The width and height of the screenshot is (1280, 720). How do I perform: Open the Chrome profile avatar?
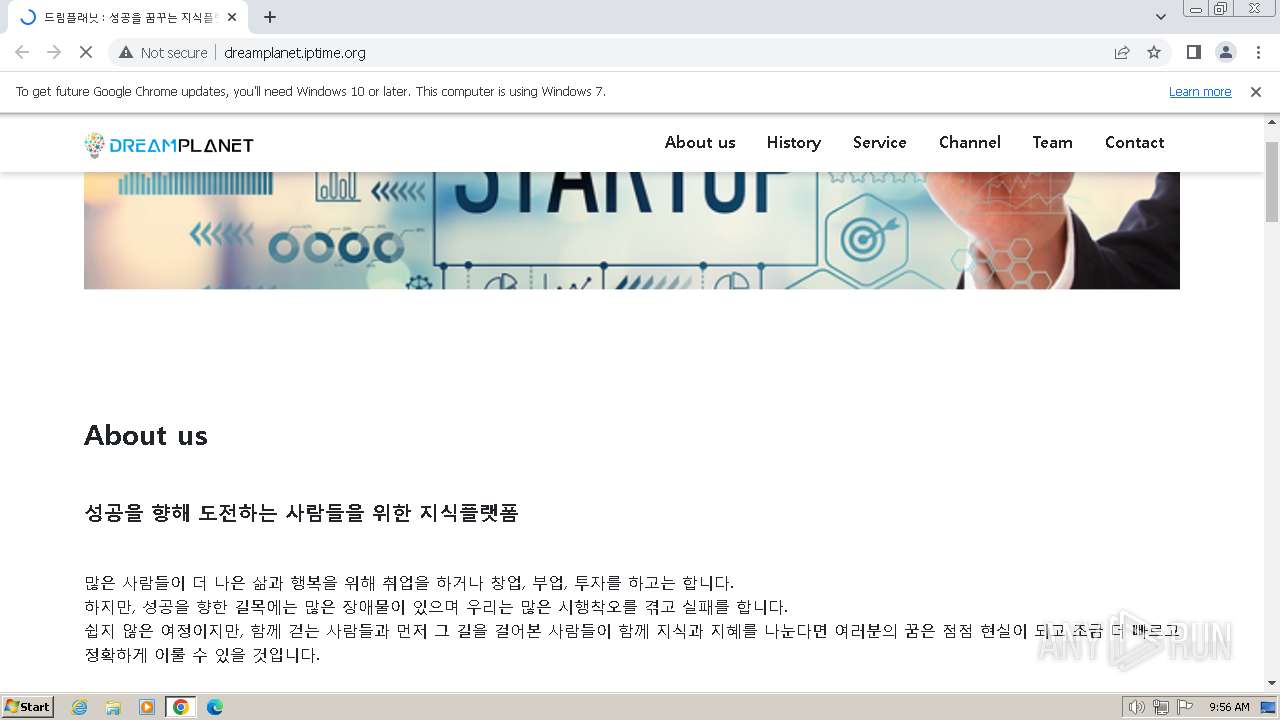1225,52
